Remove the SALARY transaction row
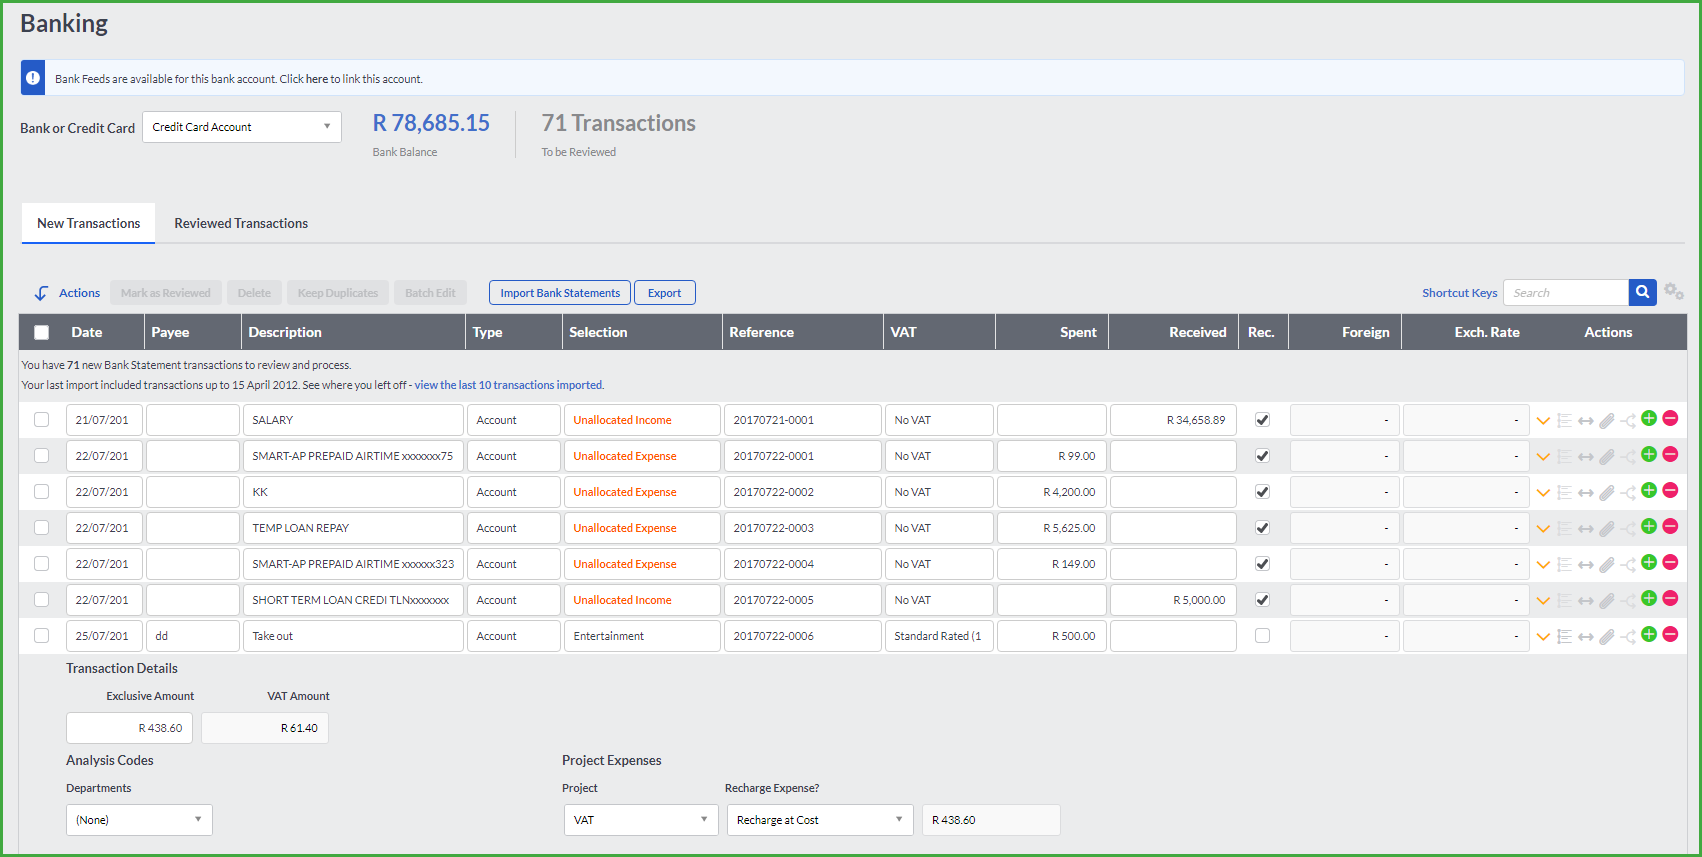Image resolution: width=1702 pixels, height=857 pixels. (1670, 419)
